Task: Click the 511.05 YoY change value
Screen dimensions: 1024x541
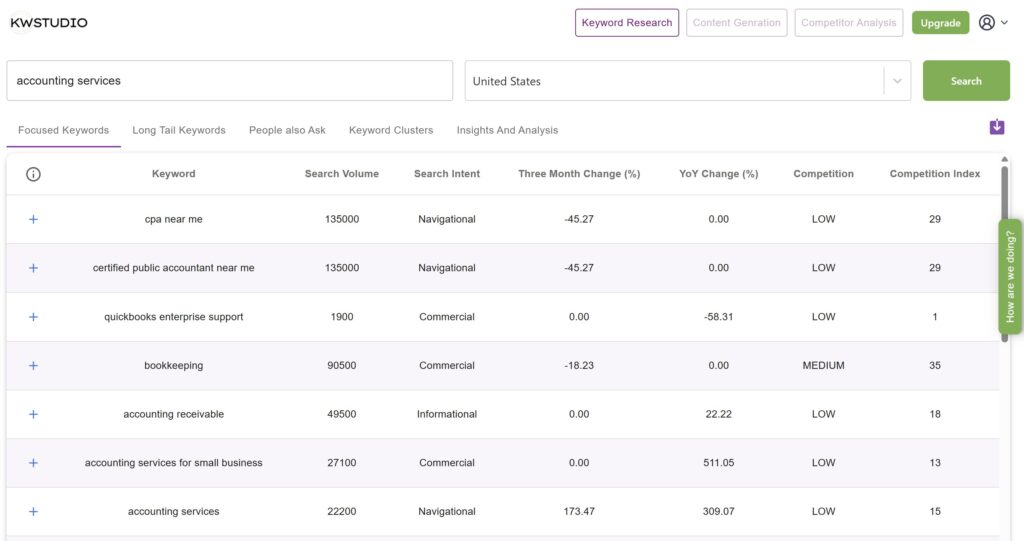Action: pos(718,463)
